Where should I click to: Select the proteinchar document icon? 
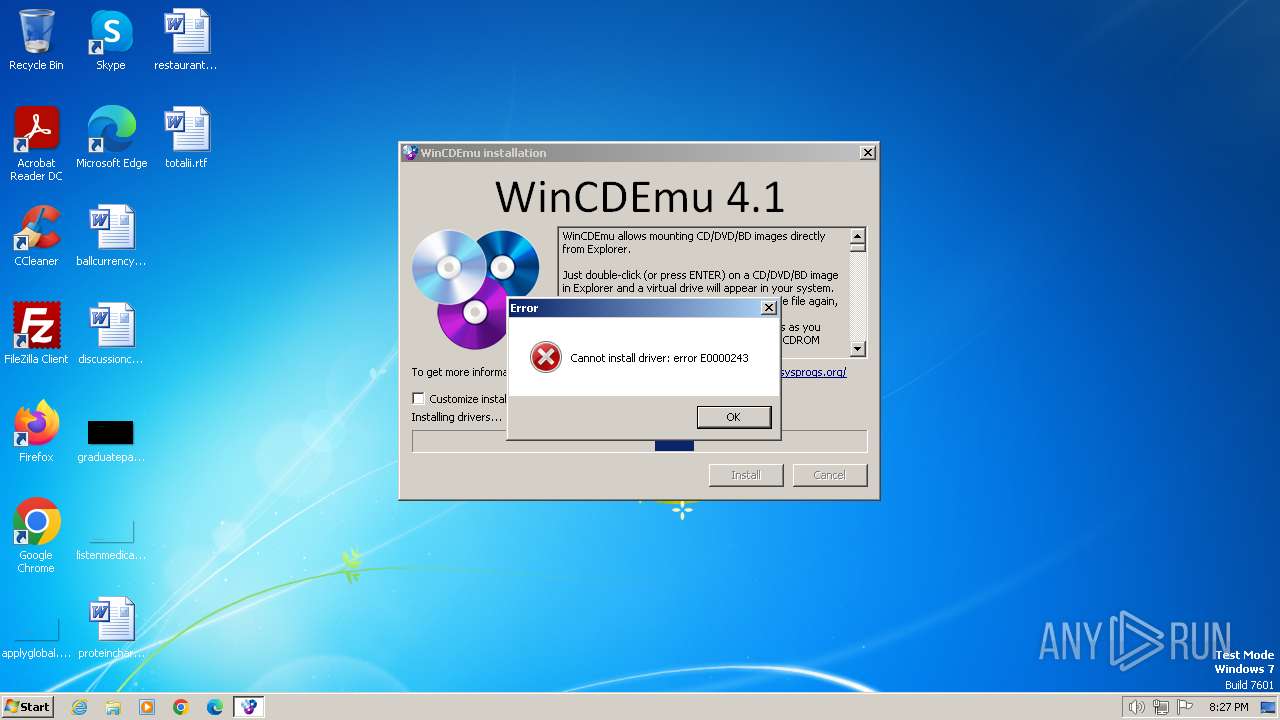111,628
